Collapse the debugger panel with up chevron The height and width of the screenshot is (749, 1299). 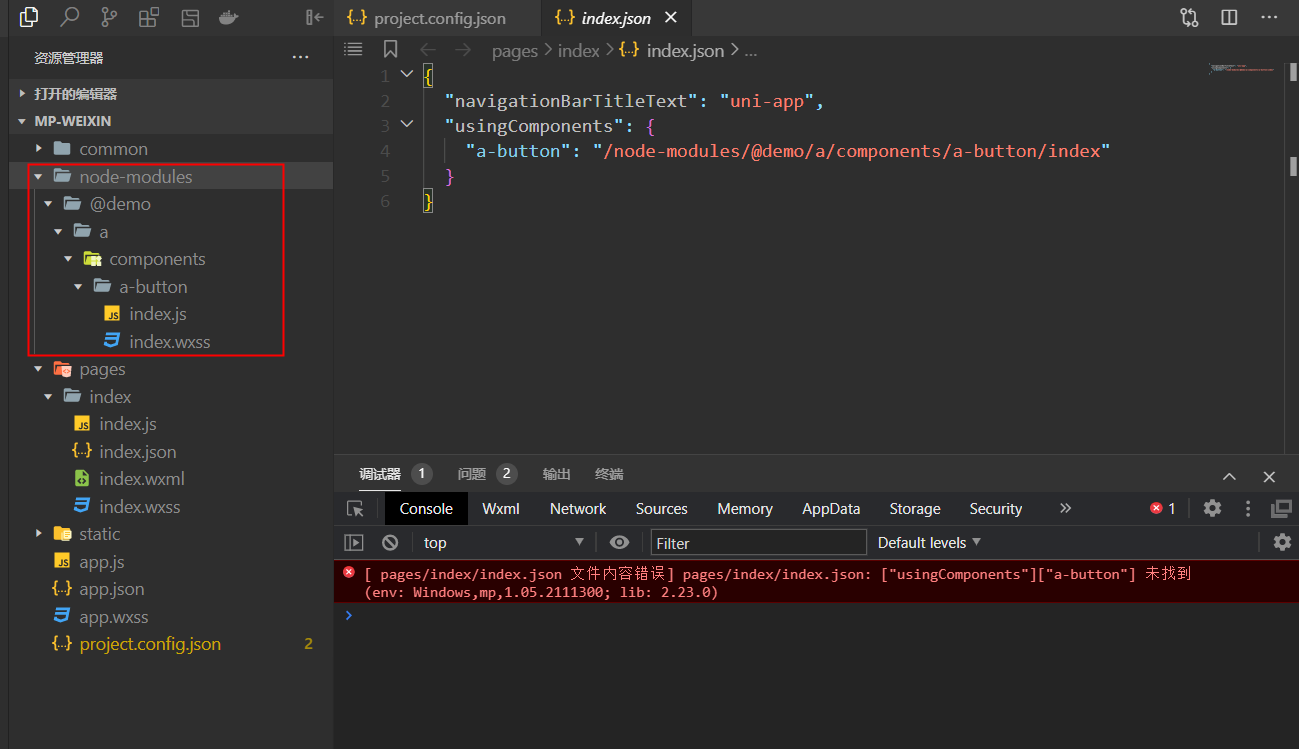(x=1230, y=477)
